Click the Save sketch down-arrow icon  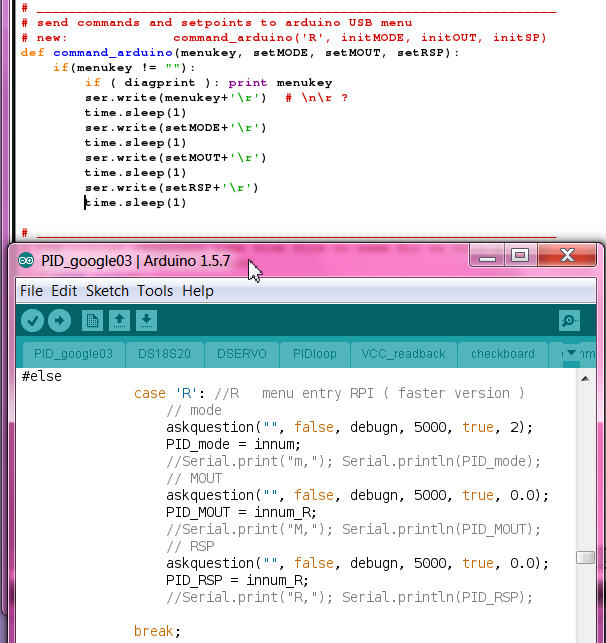[x=146, y=320]
